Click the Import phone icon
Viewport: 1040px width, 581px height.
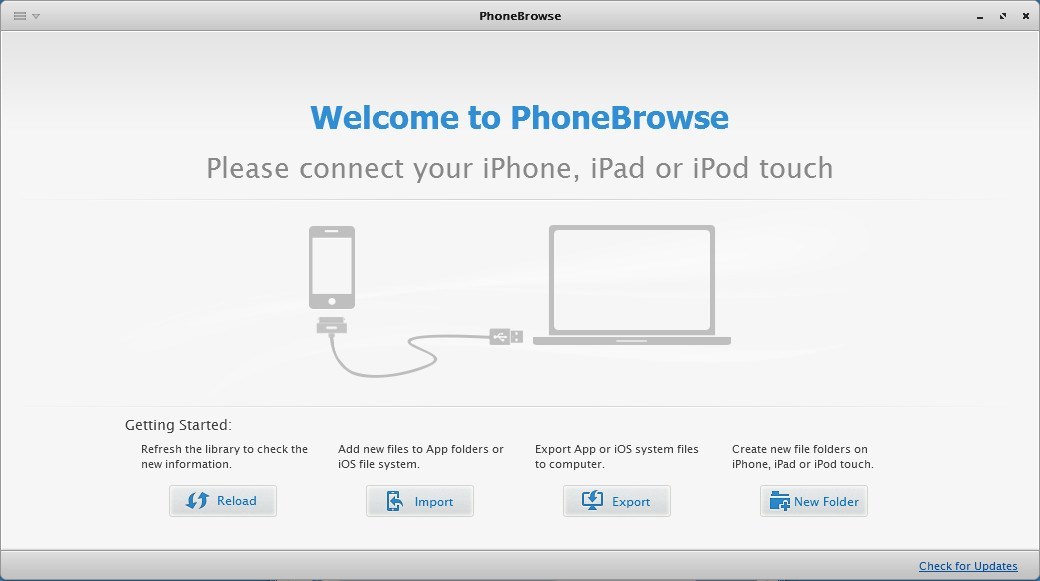[x=392, y=500]
